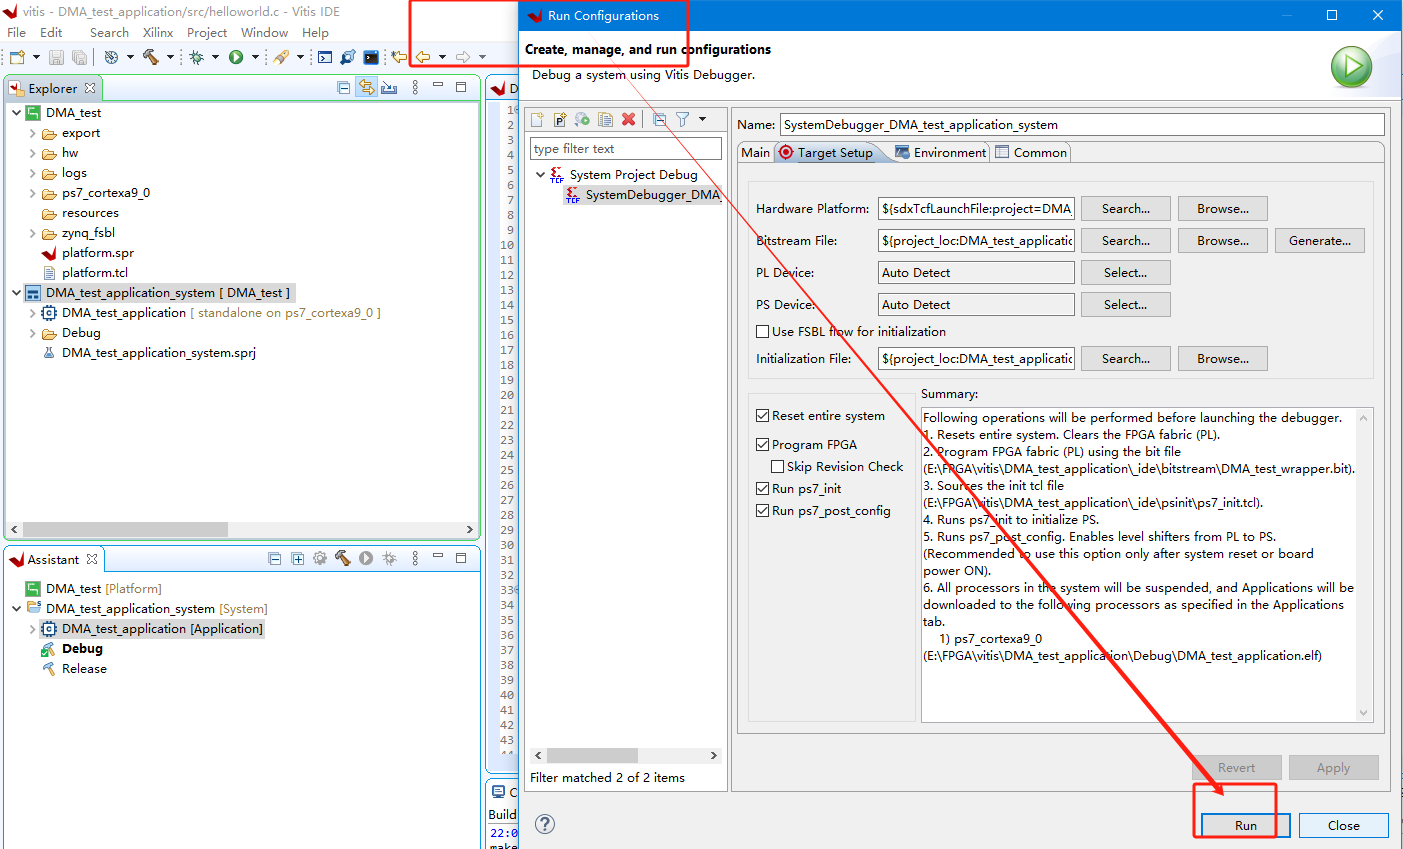This screenshot has width=1403, height=849.
Task: Click Search... for Initialization File
Action: (1125, 359)
